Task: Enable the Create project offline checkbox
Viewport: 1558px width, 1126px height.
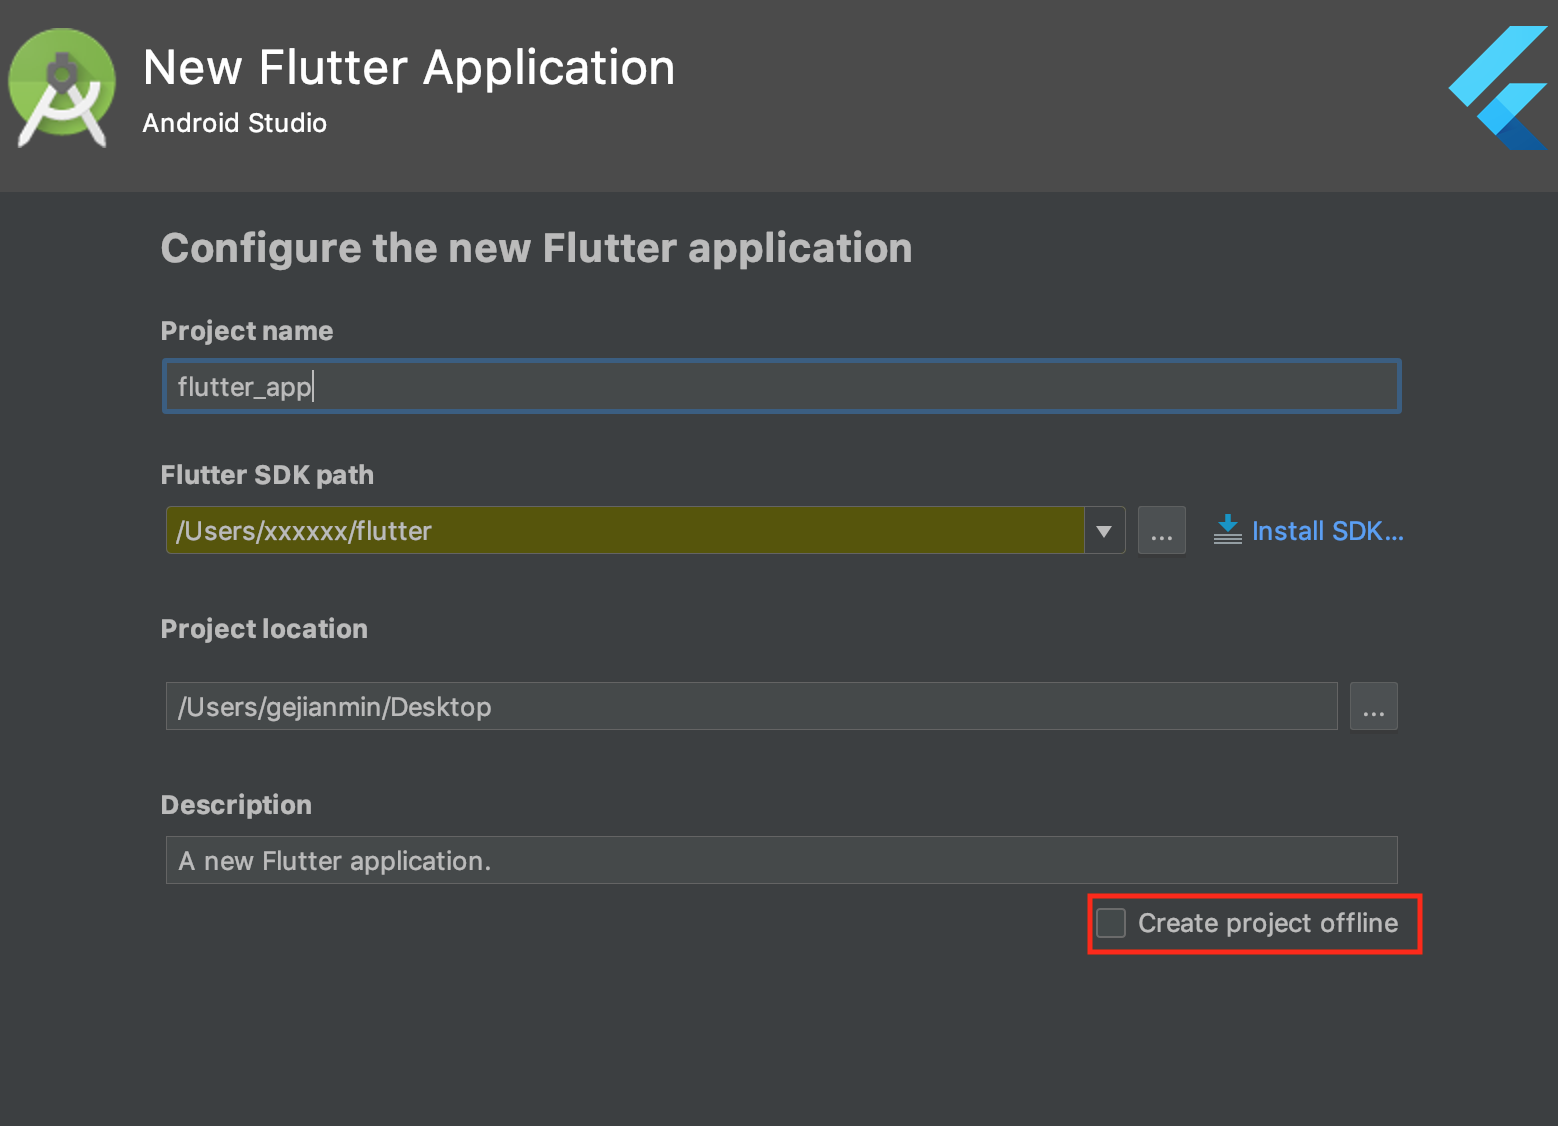Action: coord(1111,923)
